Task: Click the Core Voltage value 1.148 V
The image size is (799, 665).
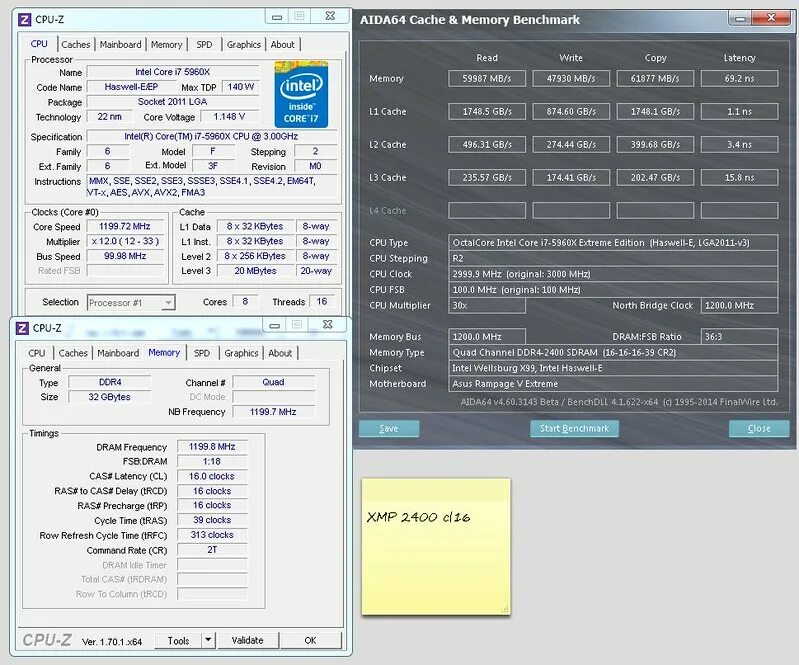Action: (229, 117)
